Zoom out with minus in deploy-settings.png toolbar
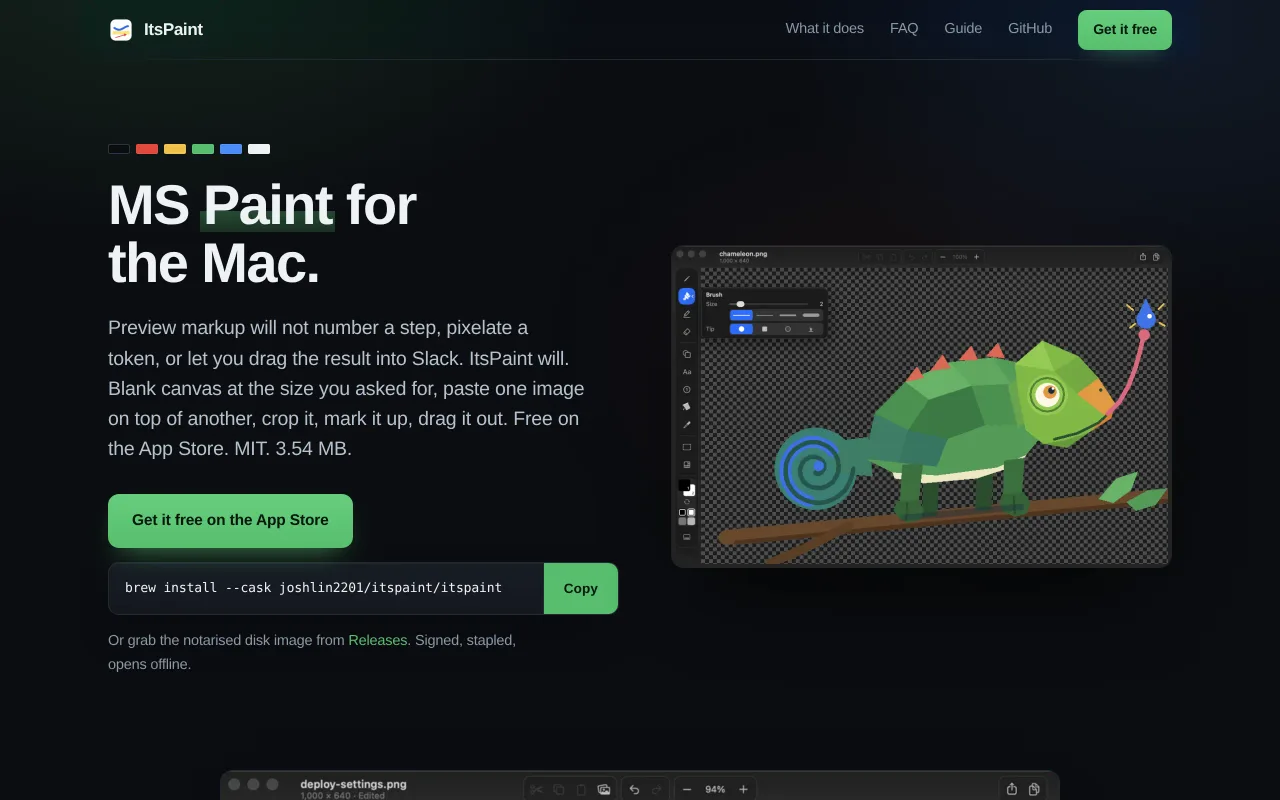 [687, 789]
